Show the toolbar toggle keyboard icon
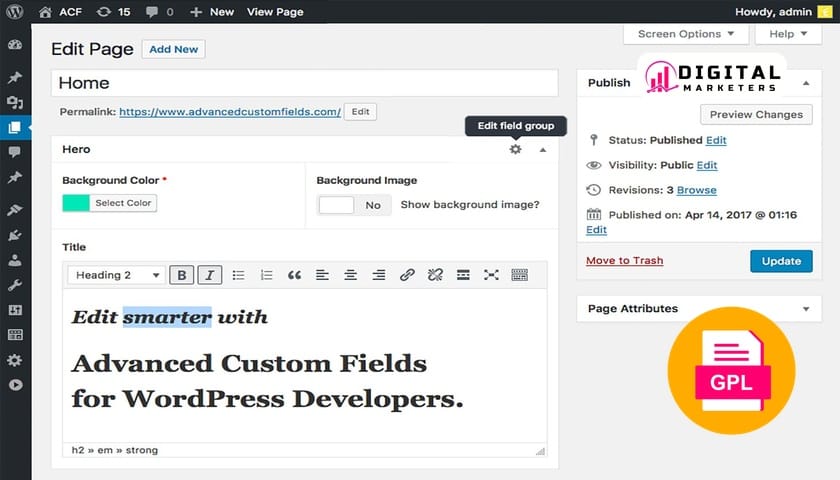This screenshot has height=480, width=840. coord(520,275)
